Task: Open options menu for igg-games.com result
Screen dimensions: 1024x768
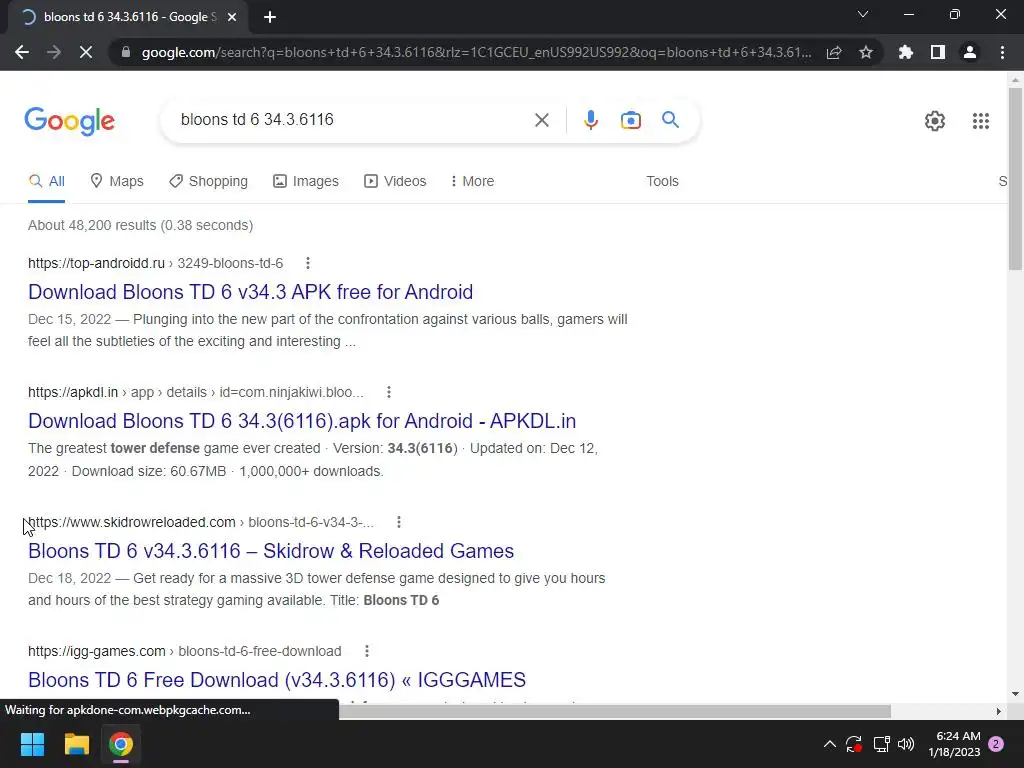Action: pos(366,651)
